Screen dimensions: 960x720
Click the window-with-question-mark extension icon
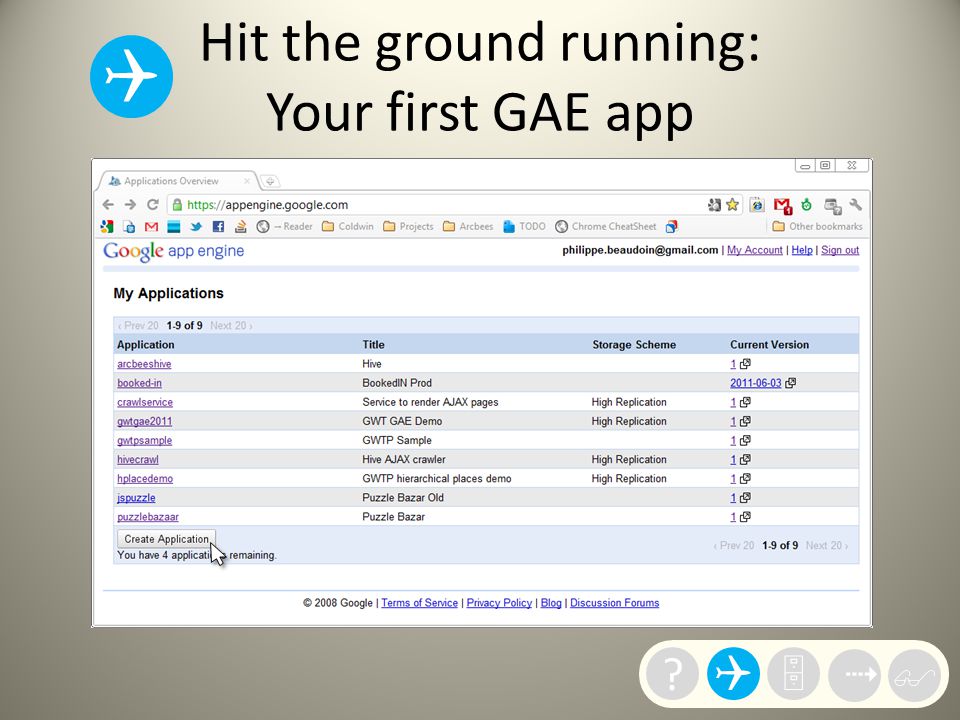tap(833, 206)
